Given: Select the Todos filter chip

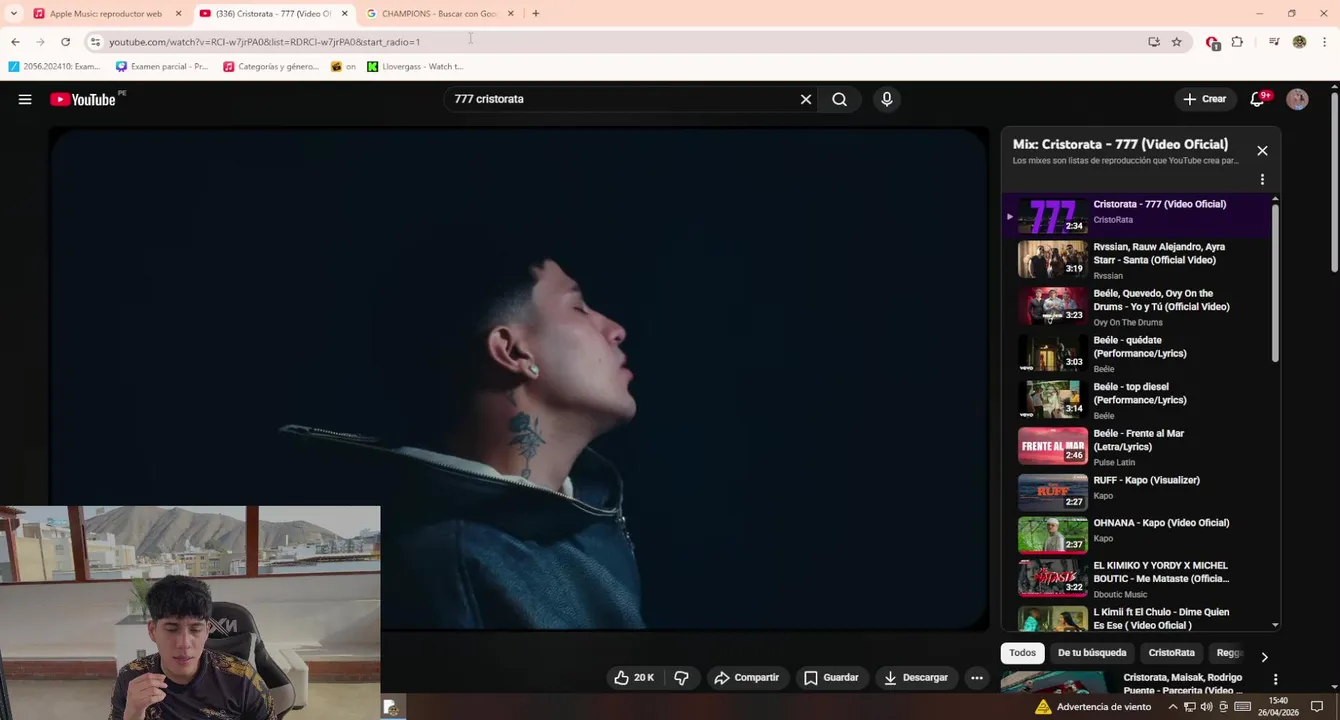Looking at the screenshot, I should pos(1022,653).
